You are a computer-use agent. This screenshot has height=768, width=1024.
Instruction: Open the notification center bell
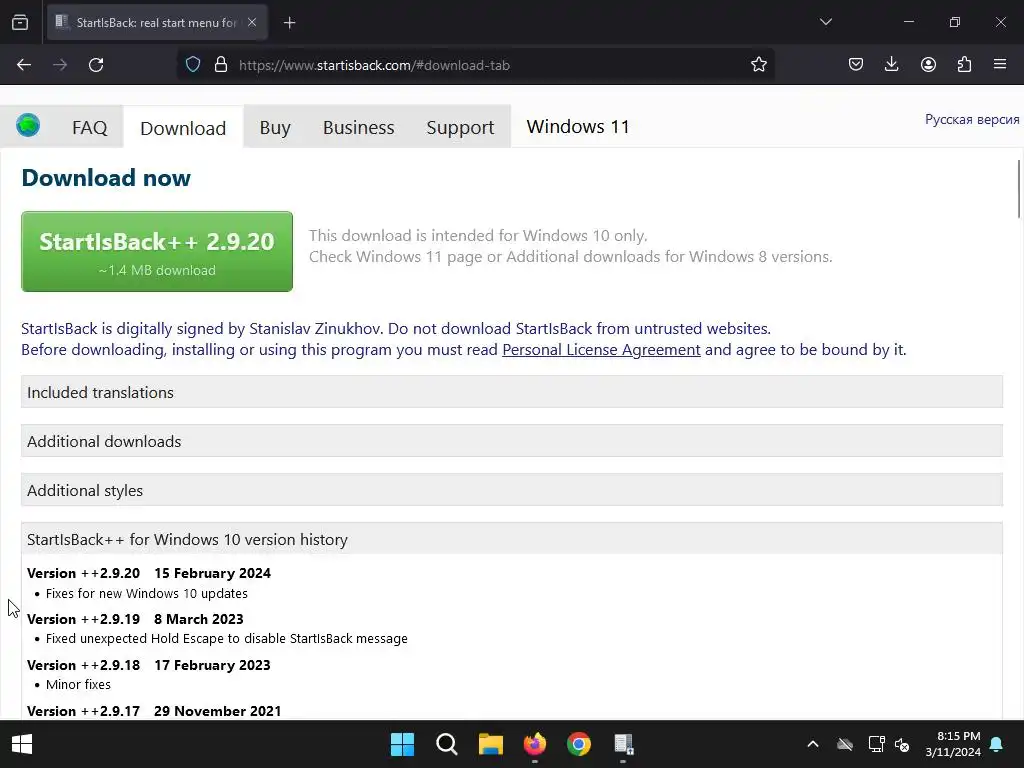click(997, 744)
